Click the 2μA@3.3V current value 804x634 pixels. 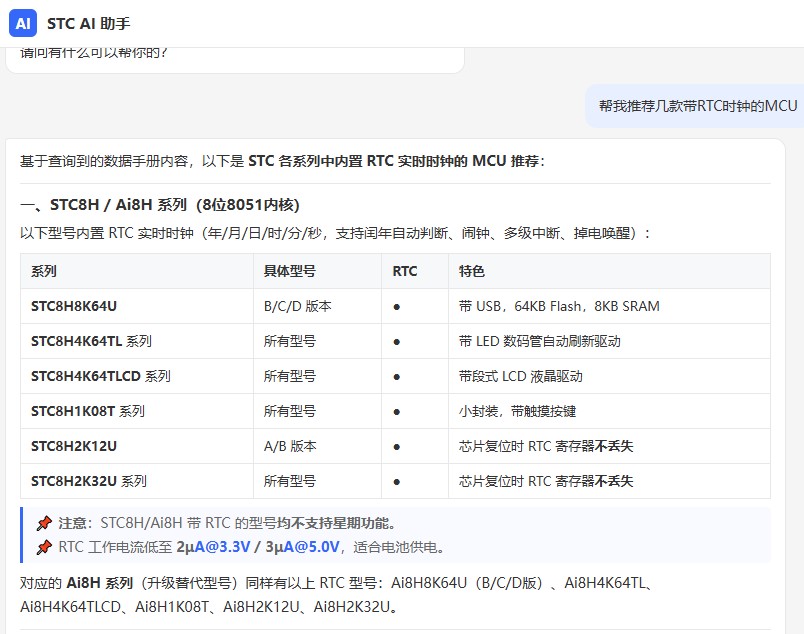(x=213, y=547)
